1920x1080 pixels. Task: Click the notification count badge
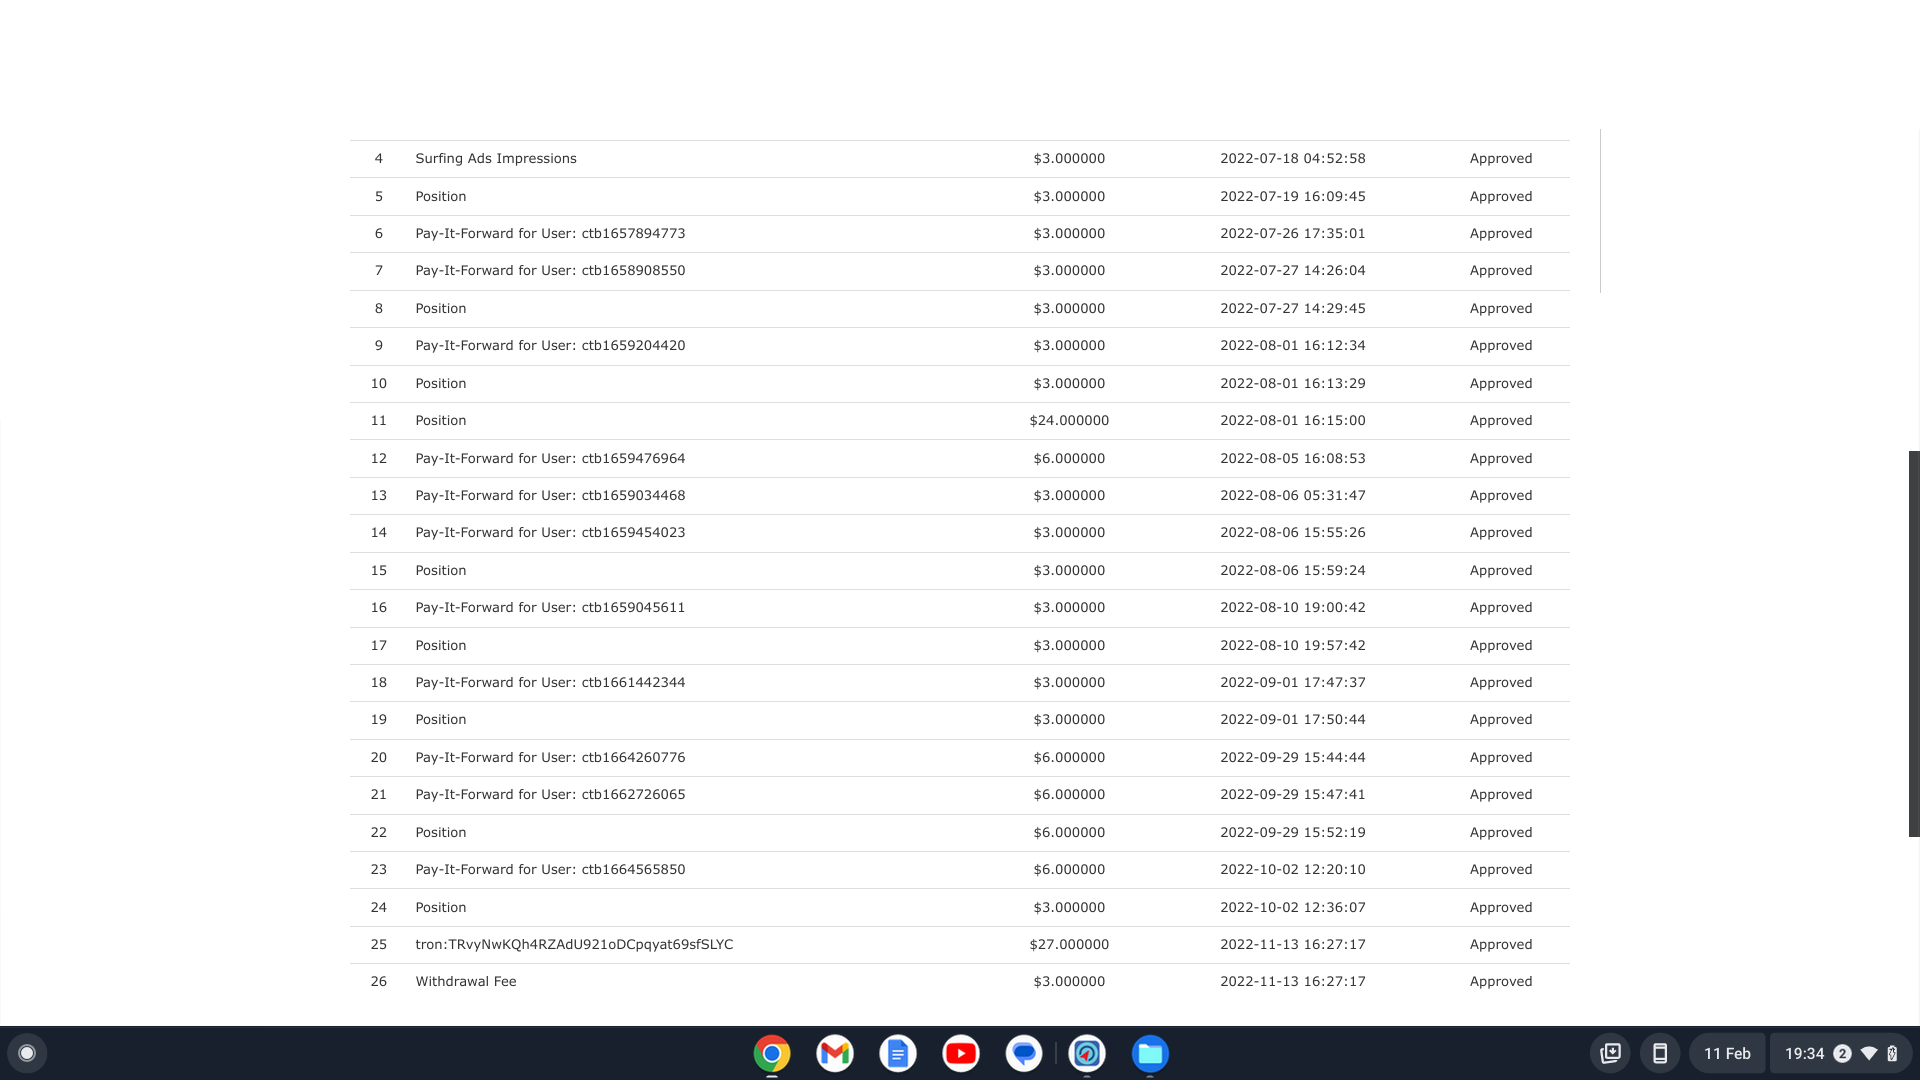pos(1842,1053)
